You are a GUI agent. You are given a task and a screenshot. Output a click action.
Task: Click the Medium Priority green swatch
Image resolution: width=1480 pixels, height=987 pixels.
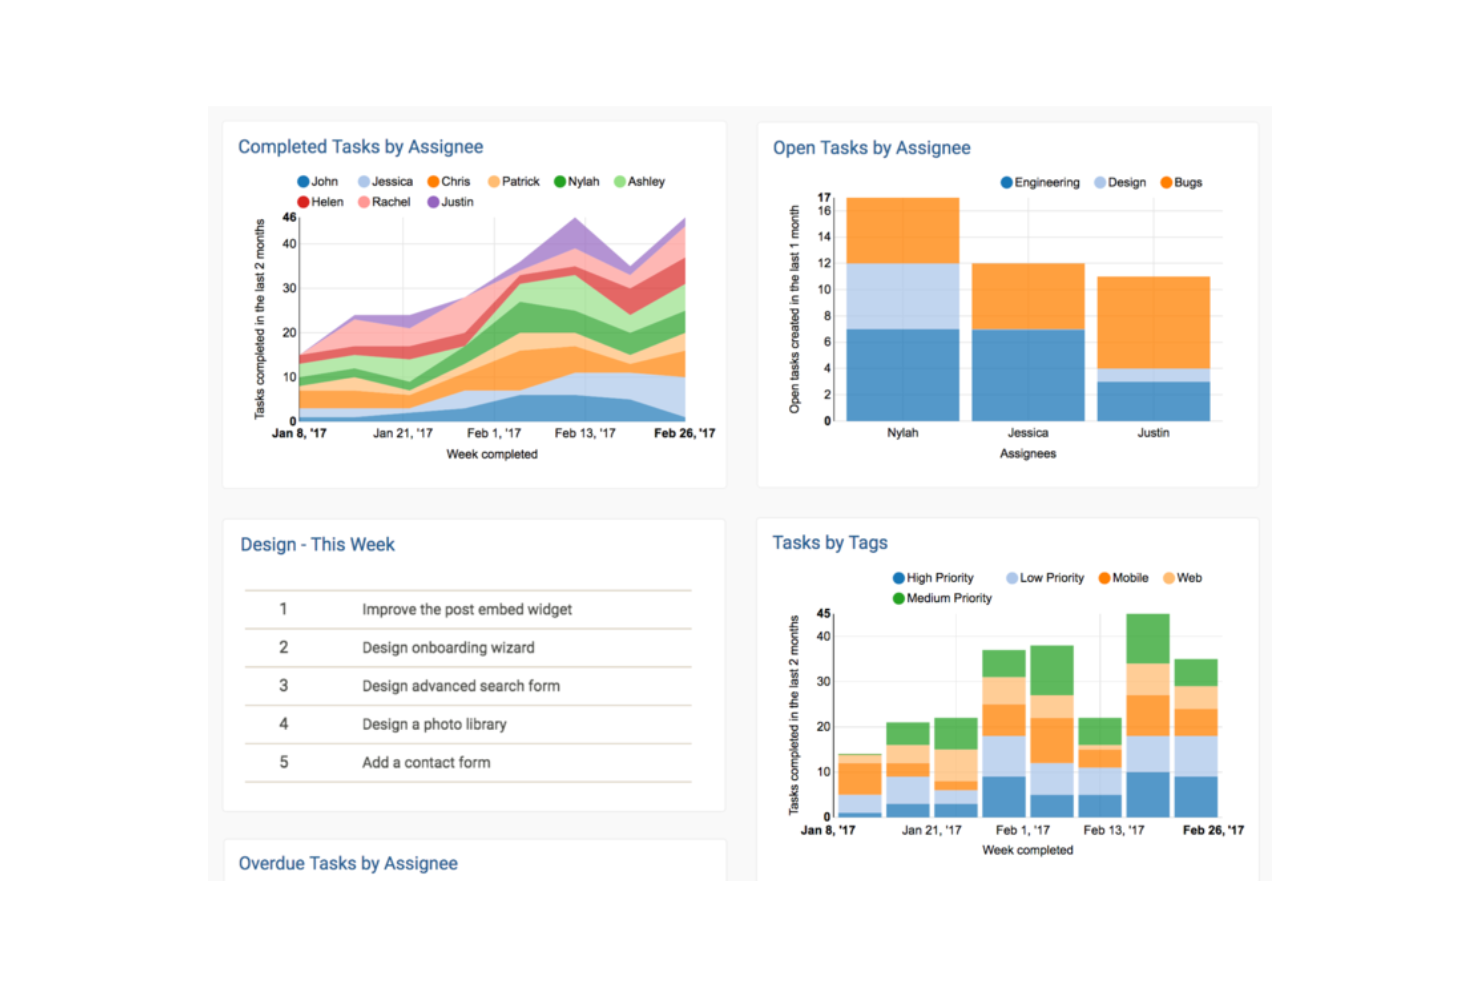(x=896, y=598)
